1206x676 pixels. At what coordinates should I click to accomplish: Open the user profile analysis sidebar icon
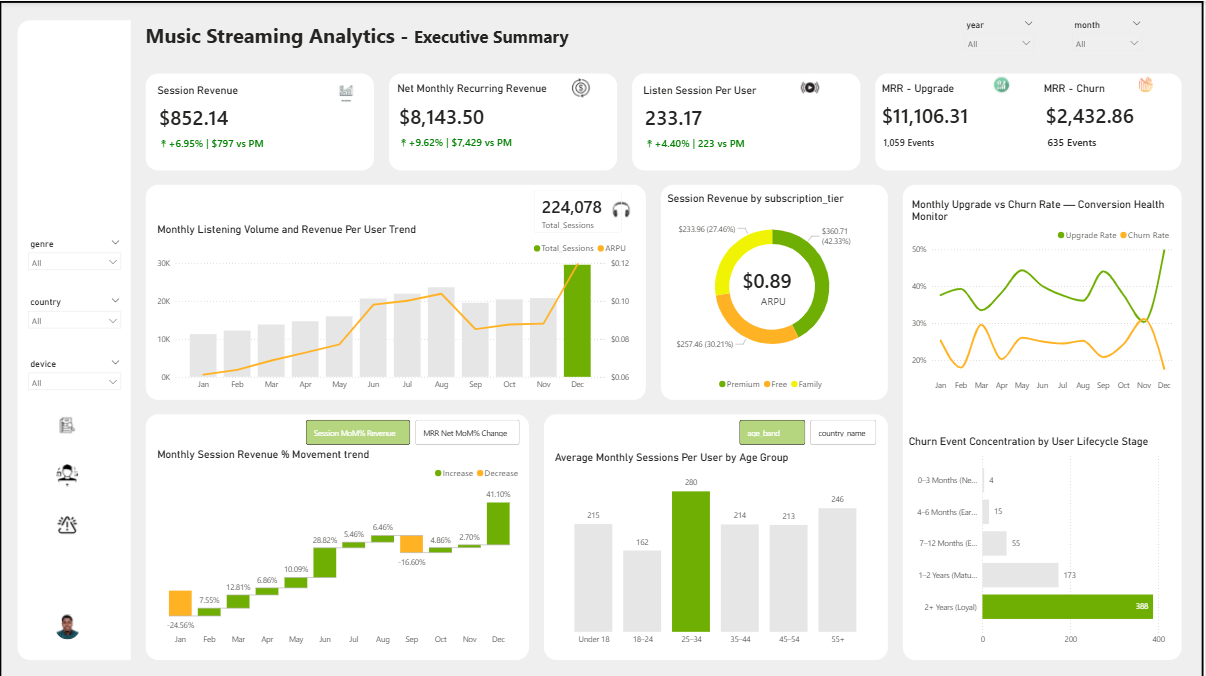(x=68, y=475)
